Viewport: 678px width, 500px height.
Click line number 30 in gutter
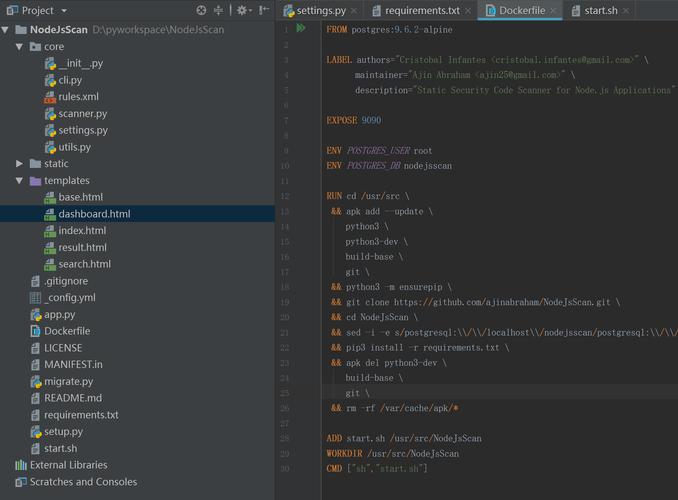point(285,469)
